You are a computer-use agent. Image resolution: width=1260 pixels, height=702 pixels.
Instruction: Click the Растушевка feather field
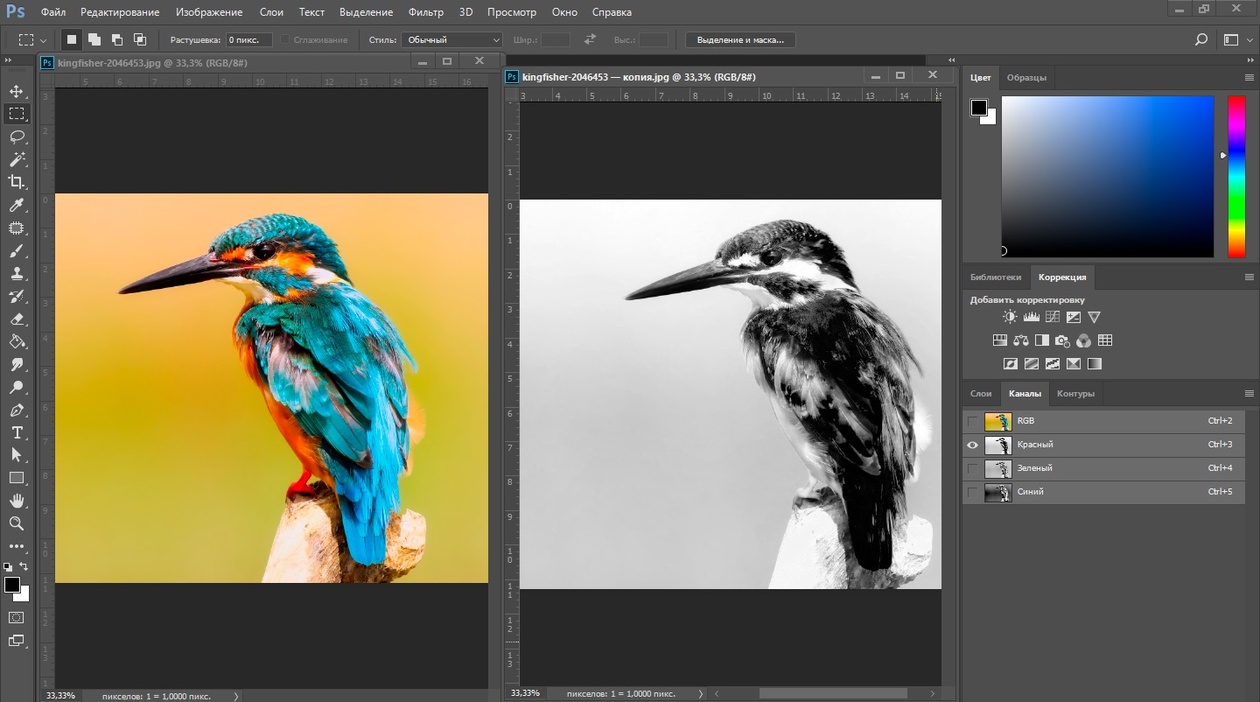(248, 40)
